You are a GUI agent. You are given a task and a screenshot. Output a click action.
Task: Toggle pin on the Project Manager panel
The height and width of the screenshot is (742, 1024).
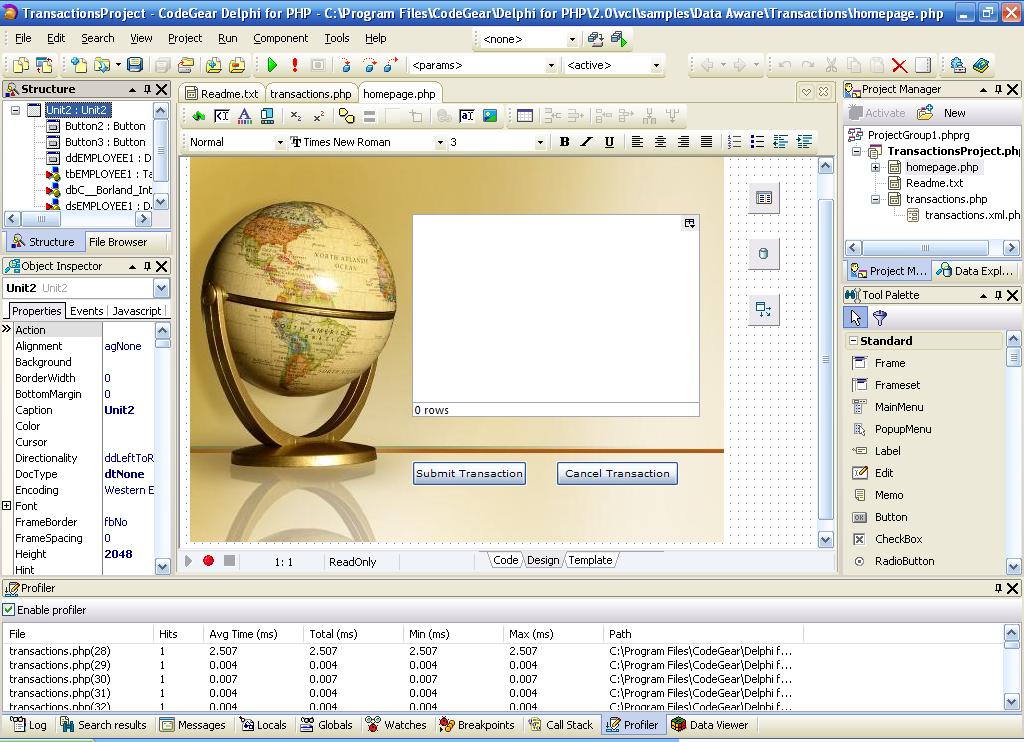[x=999, y=89]
